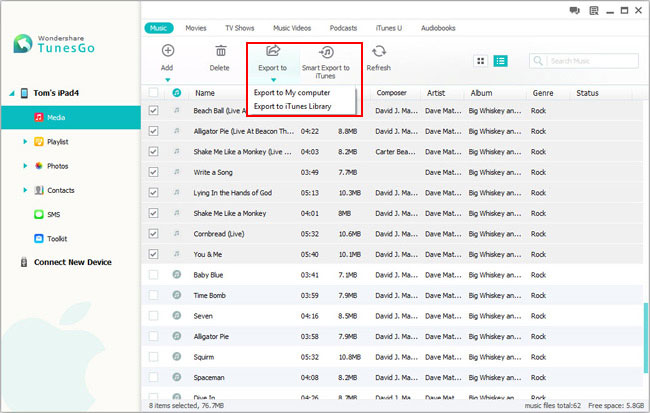650x413 pixels.
Task: Click the Tom's iPad4 device icon
Action: tap(24, 93)
